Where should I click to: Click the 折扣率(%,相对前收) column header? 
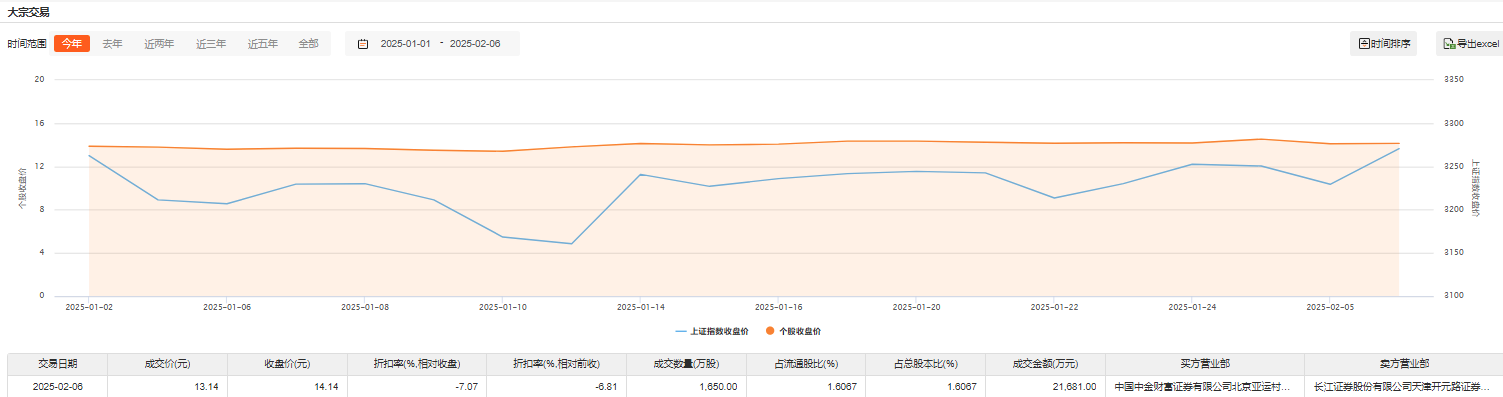tap(556, 364)
